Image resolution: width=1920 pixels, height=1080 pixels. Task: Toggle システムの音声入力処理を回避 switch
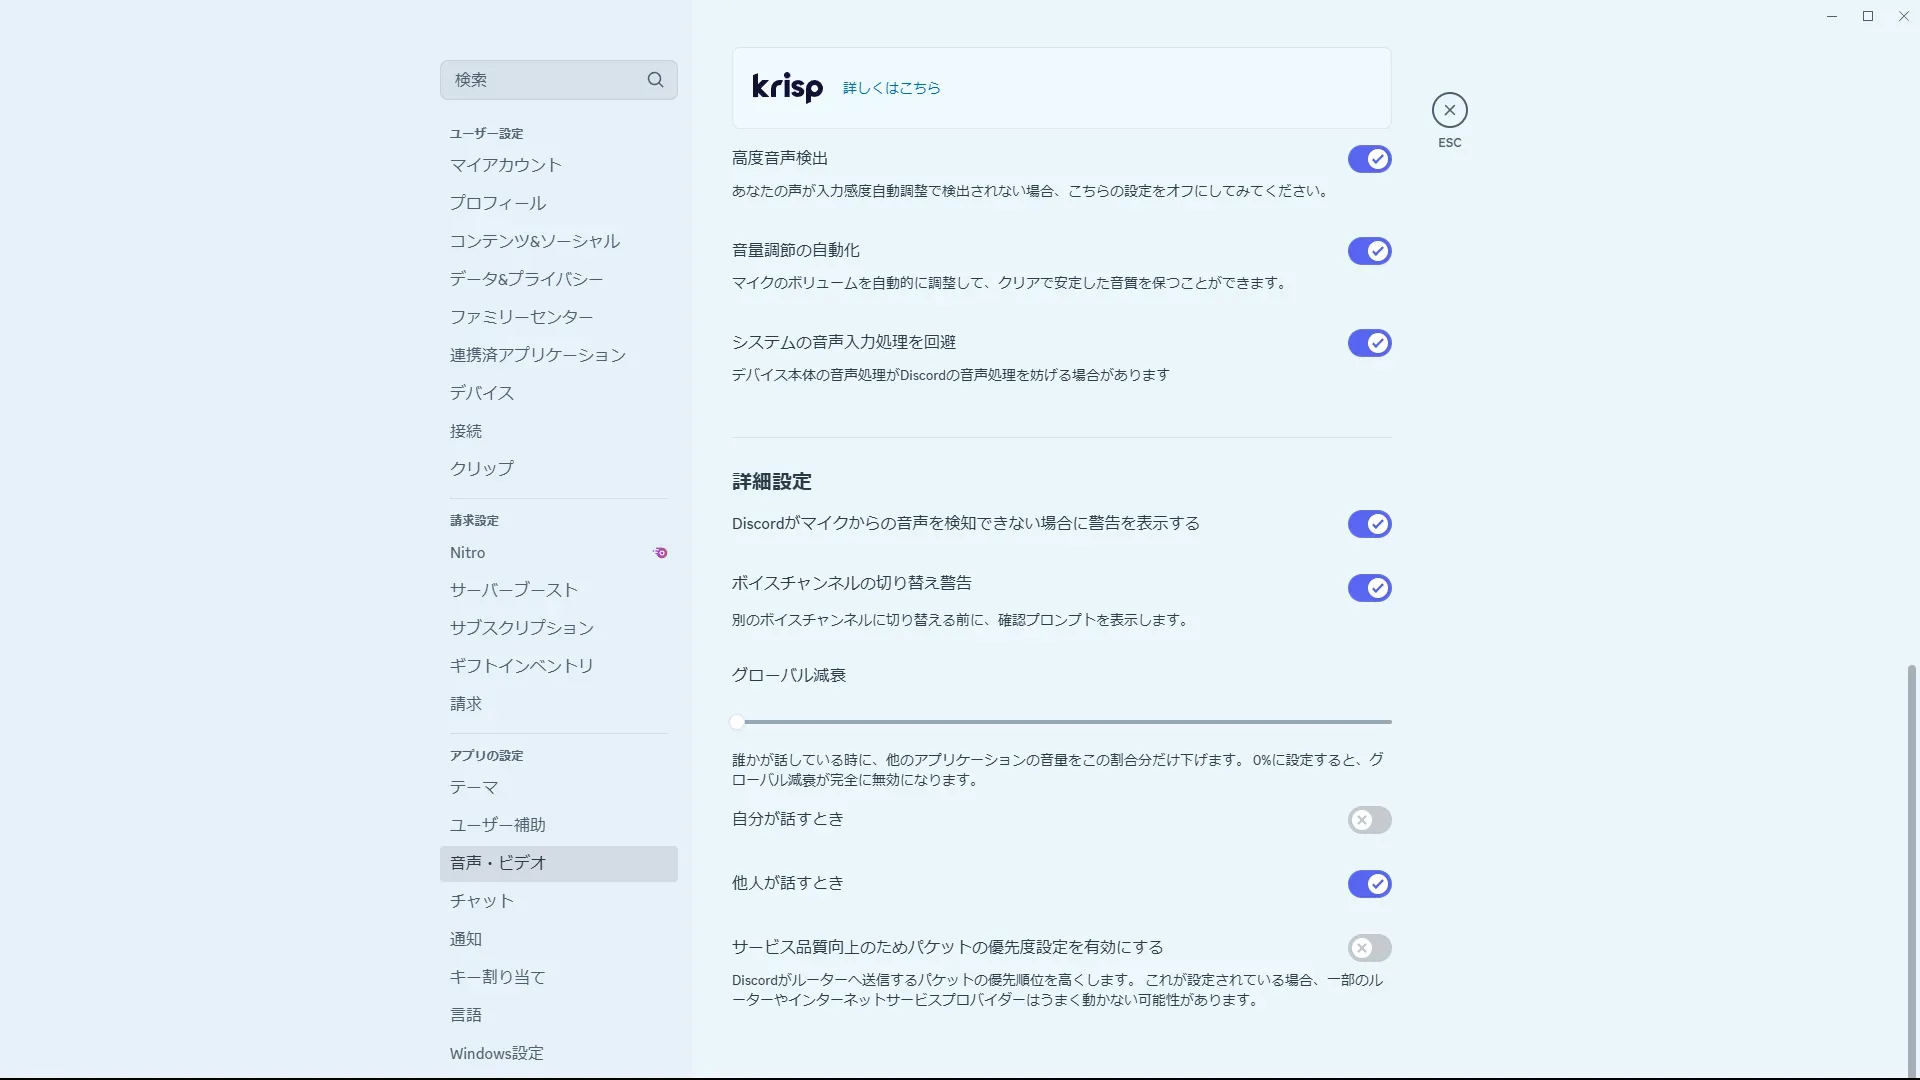pos(1369,343)
